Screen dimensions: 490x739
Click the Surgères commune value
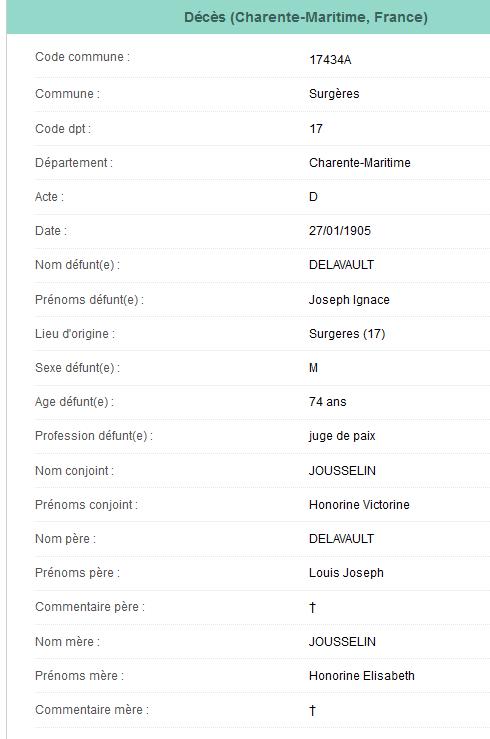point(334,94)
